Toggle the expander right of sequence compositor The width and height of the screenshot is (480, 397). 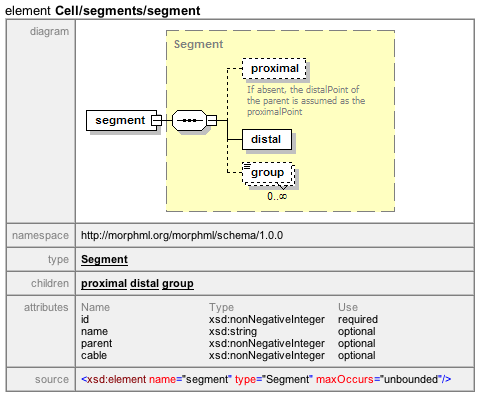coord(211,120)
